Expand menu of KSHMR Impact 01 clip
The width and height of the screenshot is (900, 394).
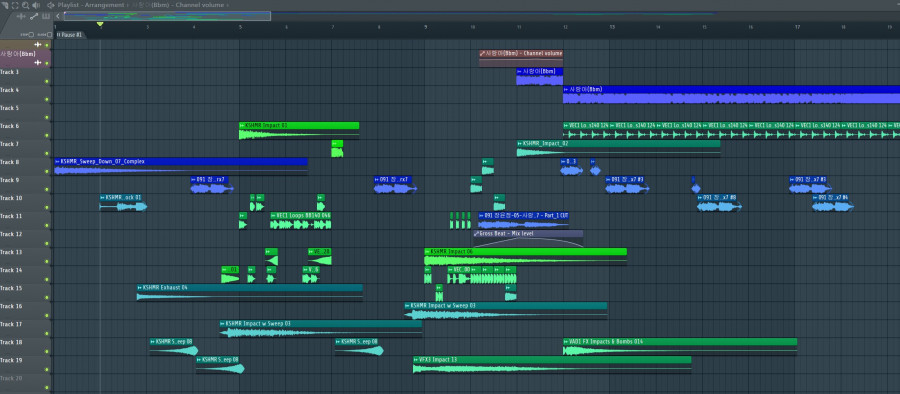coord(242,125)
